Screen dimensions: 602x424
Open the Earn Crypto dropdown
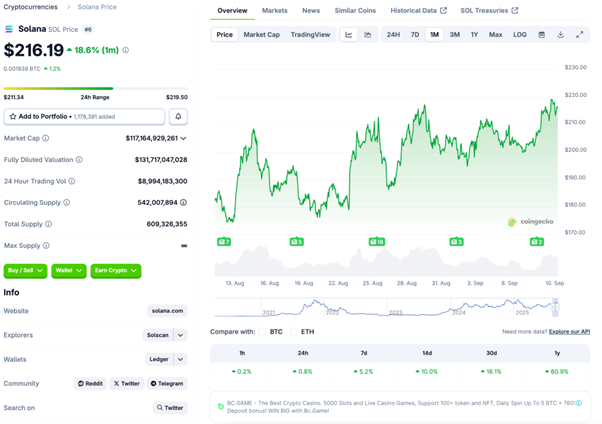116,271
